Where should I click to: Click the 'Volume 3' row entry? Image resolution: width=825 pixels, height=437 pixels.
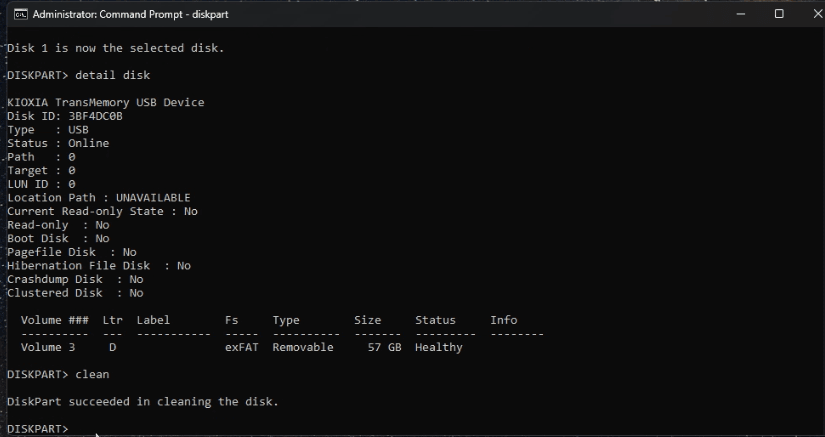click(47, 347)
